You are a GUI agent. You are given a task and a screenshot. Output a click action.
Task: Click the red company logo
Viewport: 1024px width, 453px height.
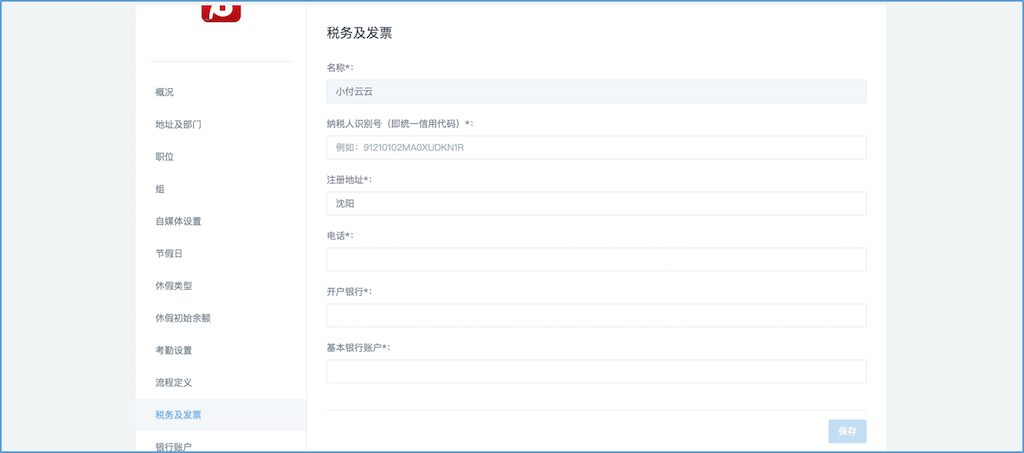tap(221, 12)
